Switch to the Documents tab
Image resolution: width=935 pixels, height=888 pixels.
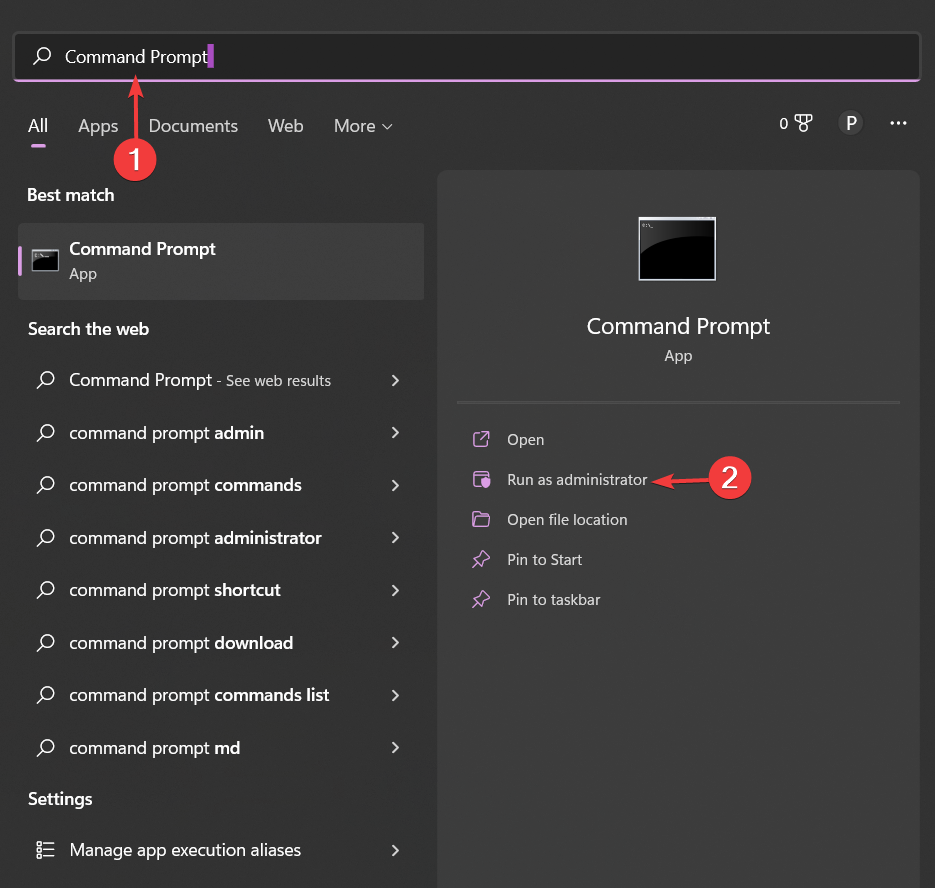pos(193,126)
